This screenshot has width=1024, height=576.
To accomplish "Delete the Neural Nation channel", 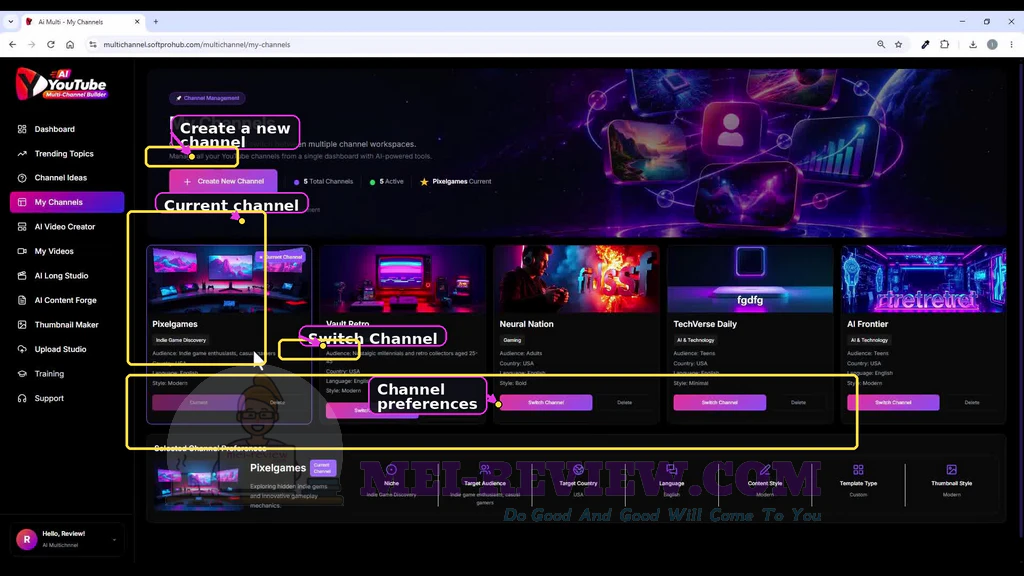I will point(624,402).
